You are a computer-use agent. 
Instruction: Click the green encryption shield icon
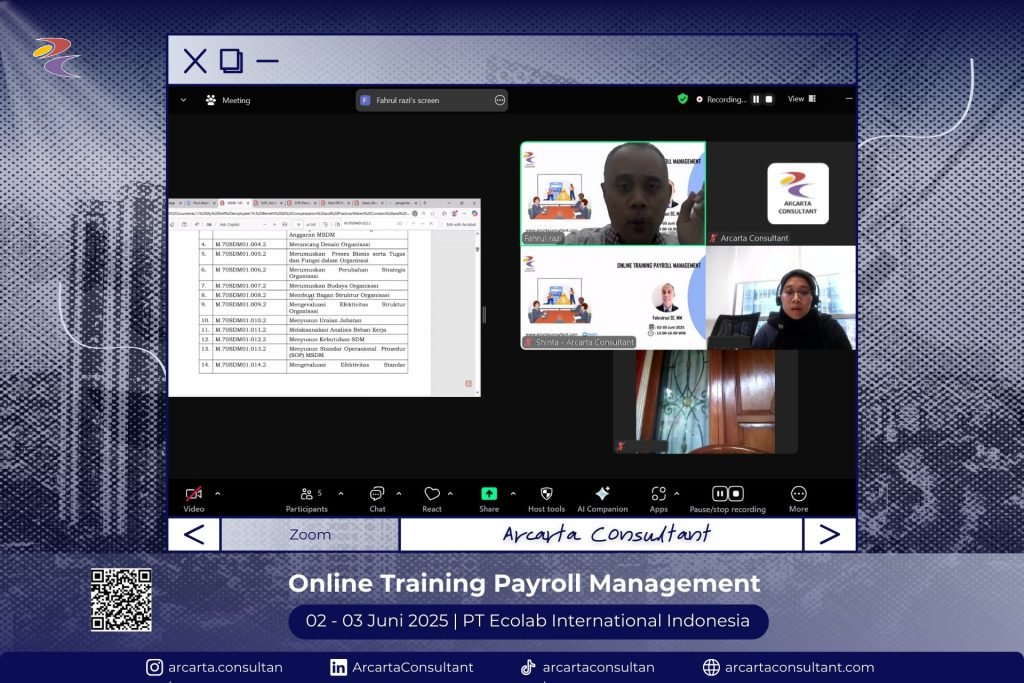coord(683,99)
